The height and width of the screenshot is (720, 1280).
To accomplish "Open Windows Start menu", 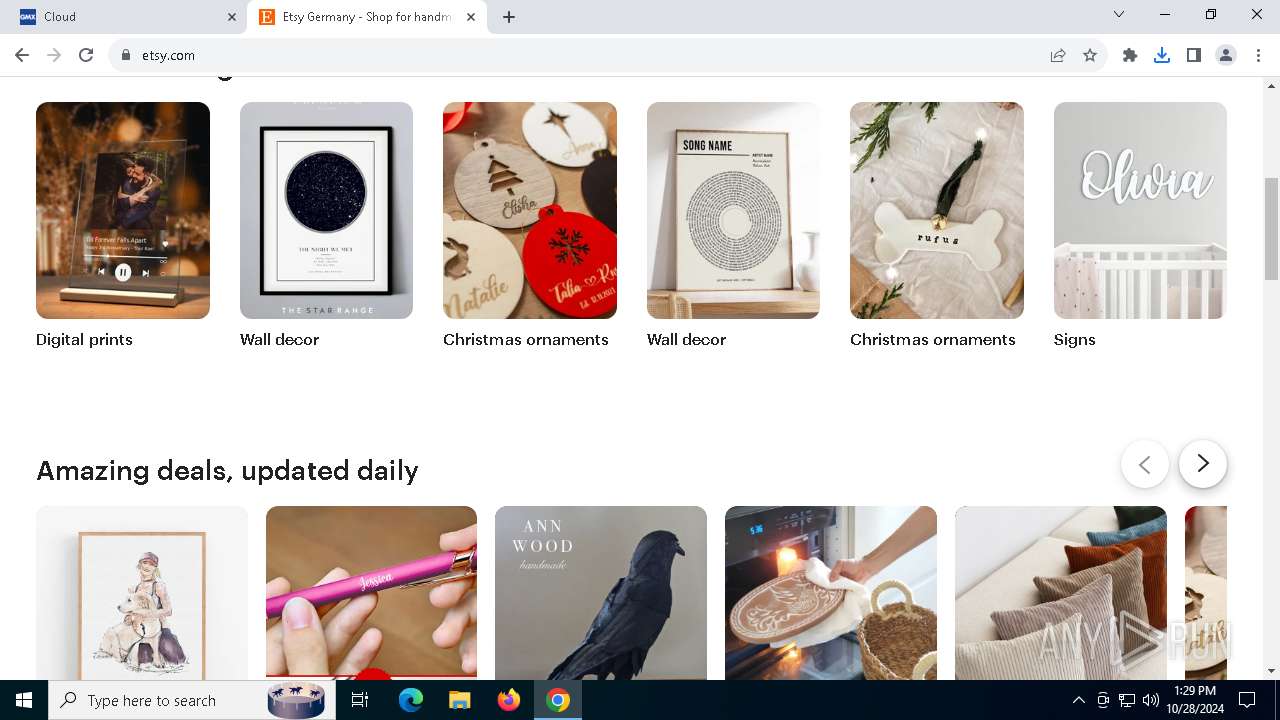I will click(24, 700).
